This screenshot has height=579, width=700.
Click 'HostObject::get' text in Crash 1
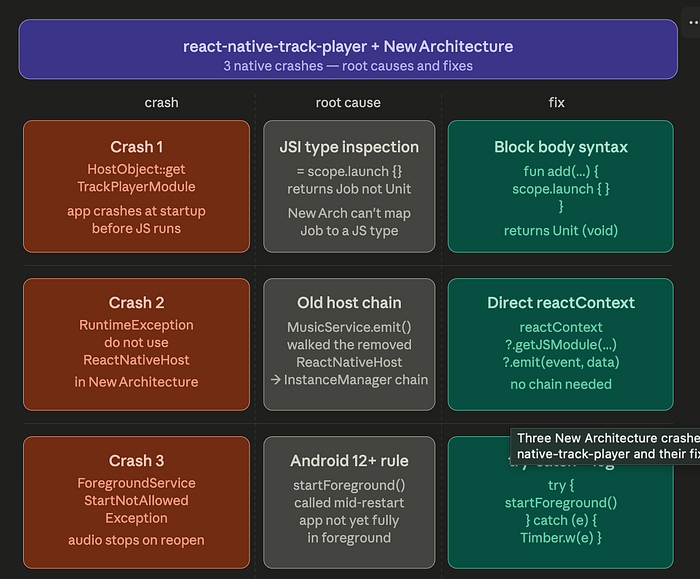136,169
